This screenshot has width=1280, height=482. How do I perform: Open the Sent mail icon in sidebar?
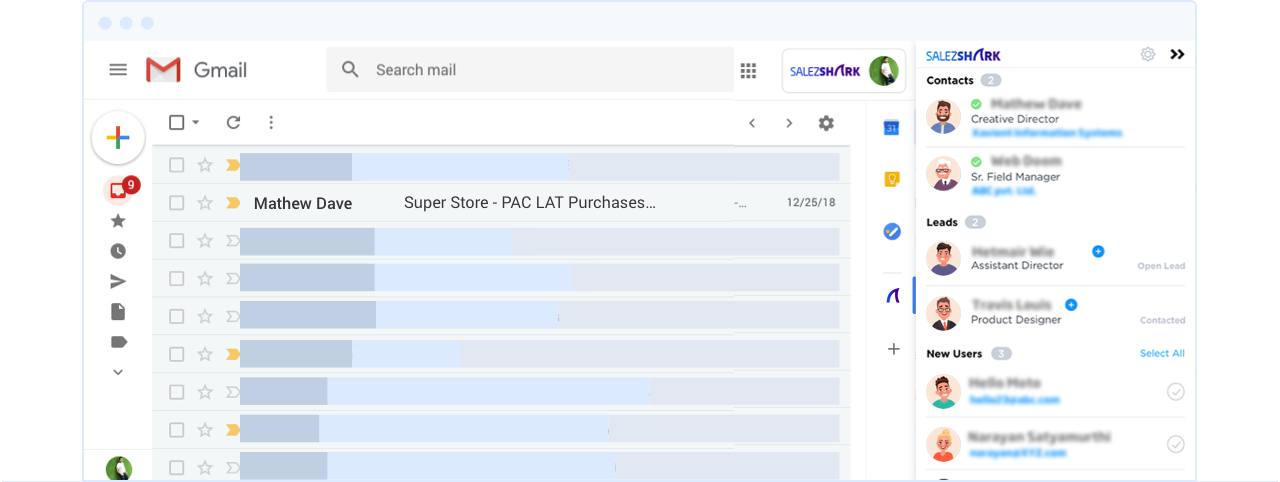[118, 282]
